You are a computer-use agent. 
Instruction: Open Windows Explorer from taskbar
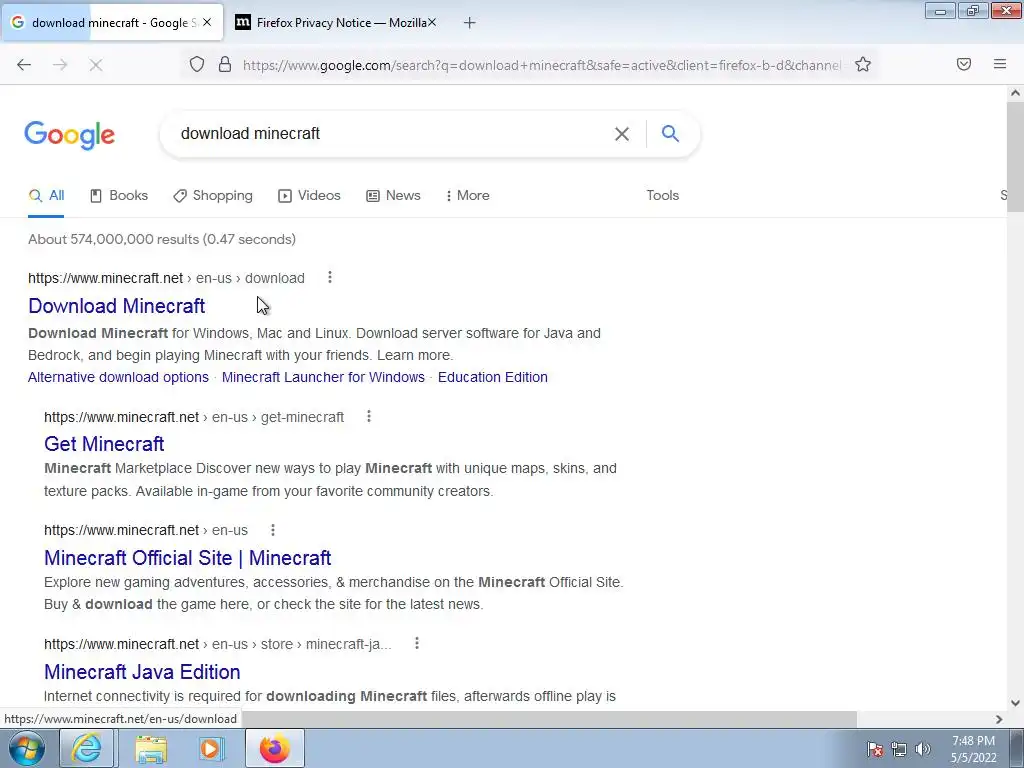coord(151,748)
